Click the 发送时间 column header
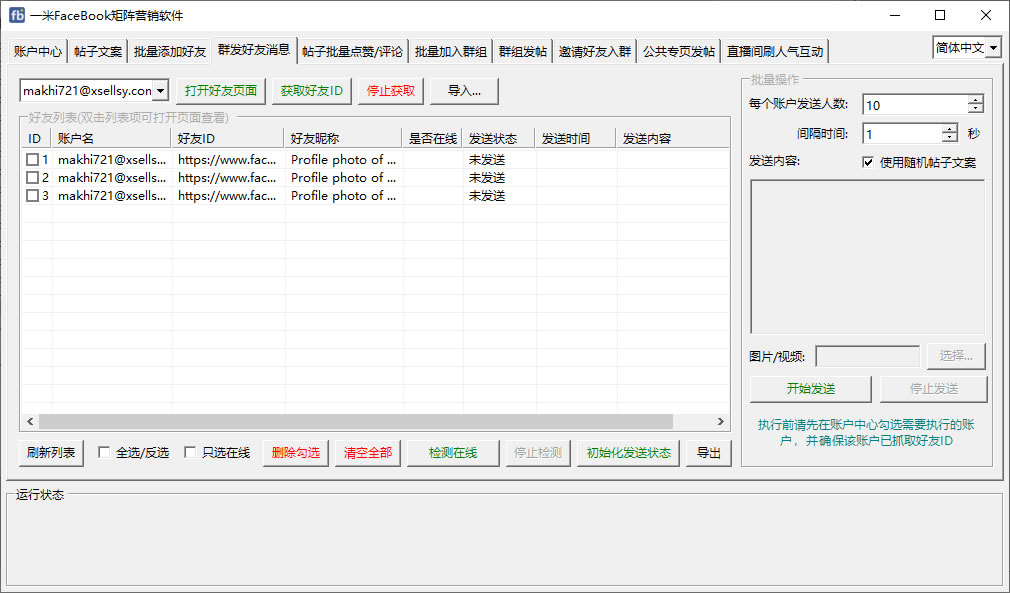The width and height of the screenshot is (1010, 593). (576, 138)
